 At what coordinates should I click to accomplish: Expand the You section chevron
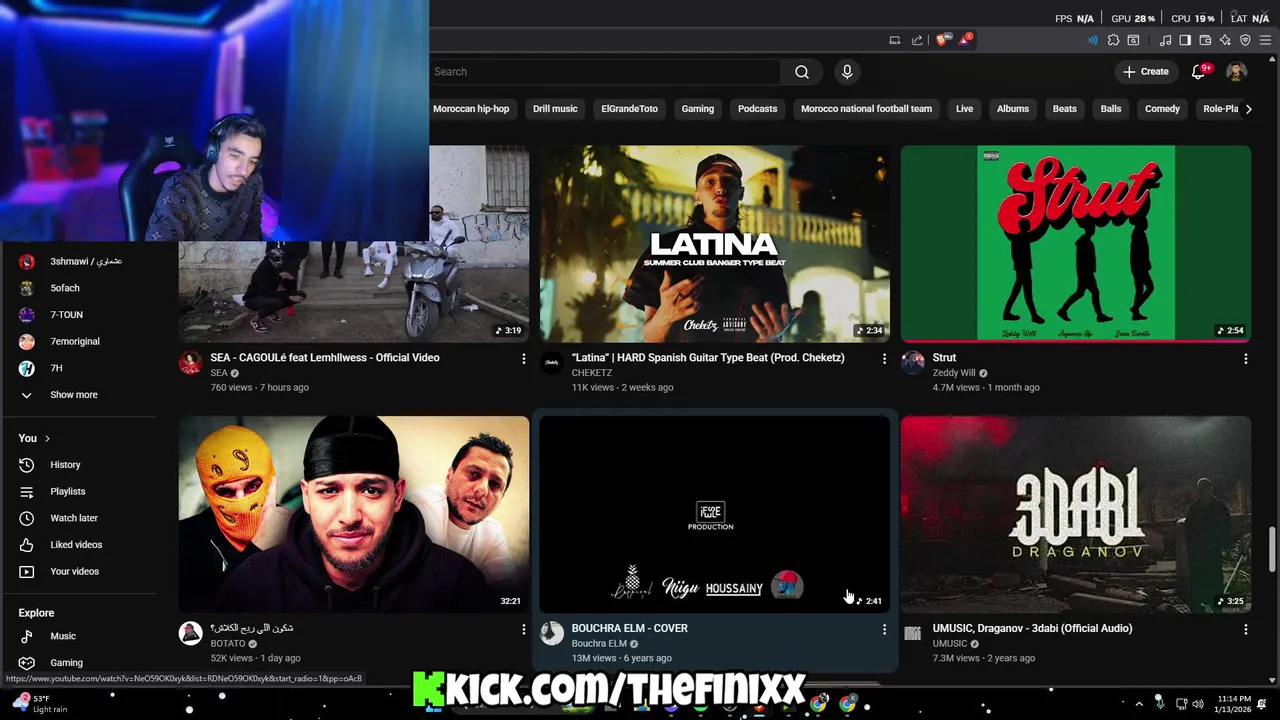[47, 439]
